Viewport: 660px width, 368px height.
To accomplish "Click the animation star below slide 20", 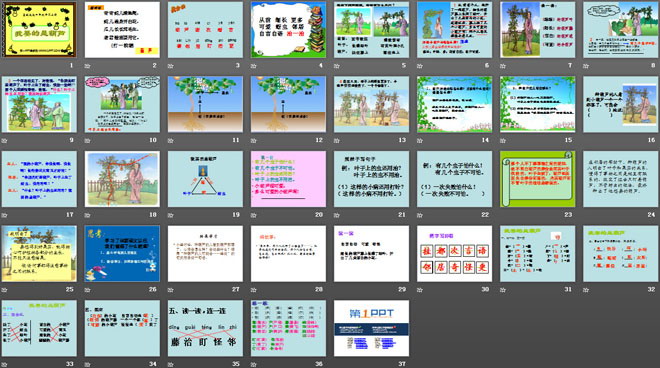I will 254,215.
